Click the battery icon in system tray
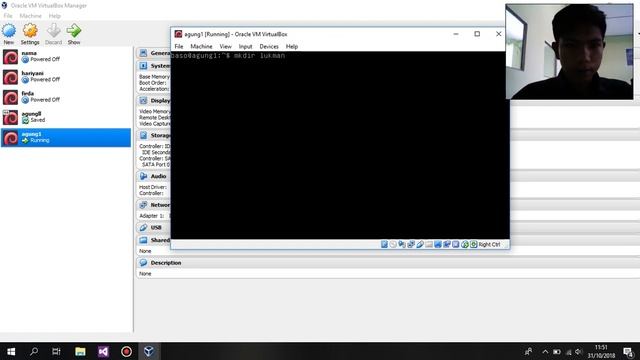 557,351
